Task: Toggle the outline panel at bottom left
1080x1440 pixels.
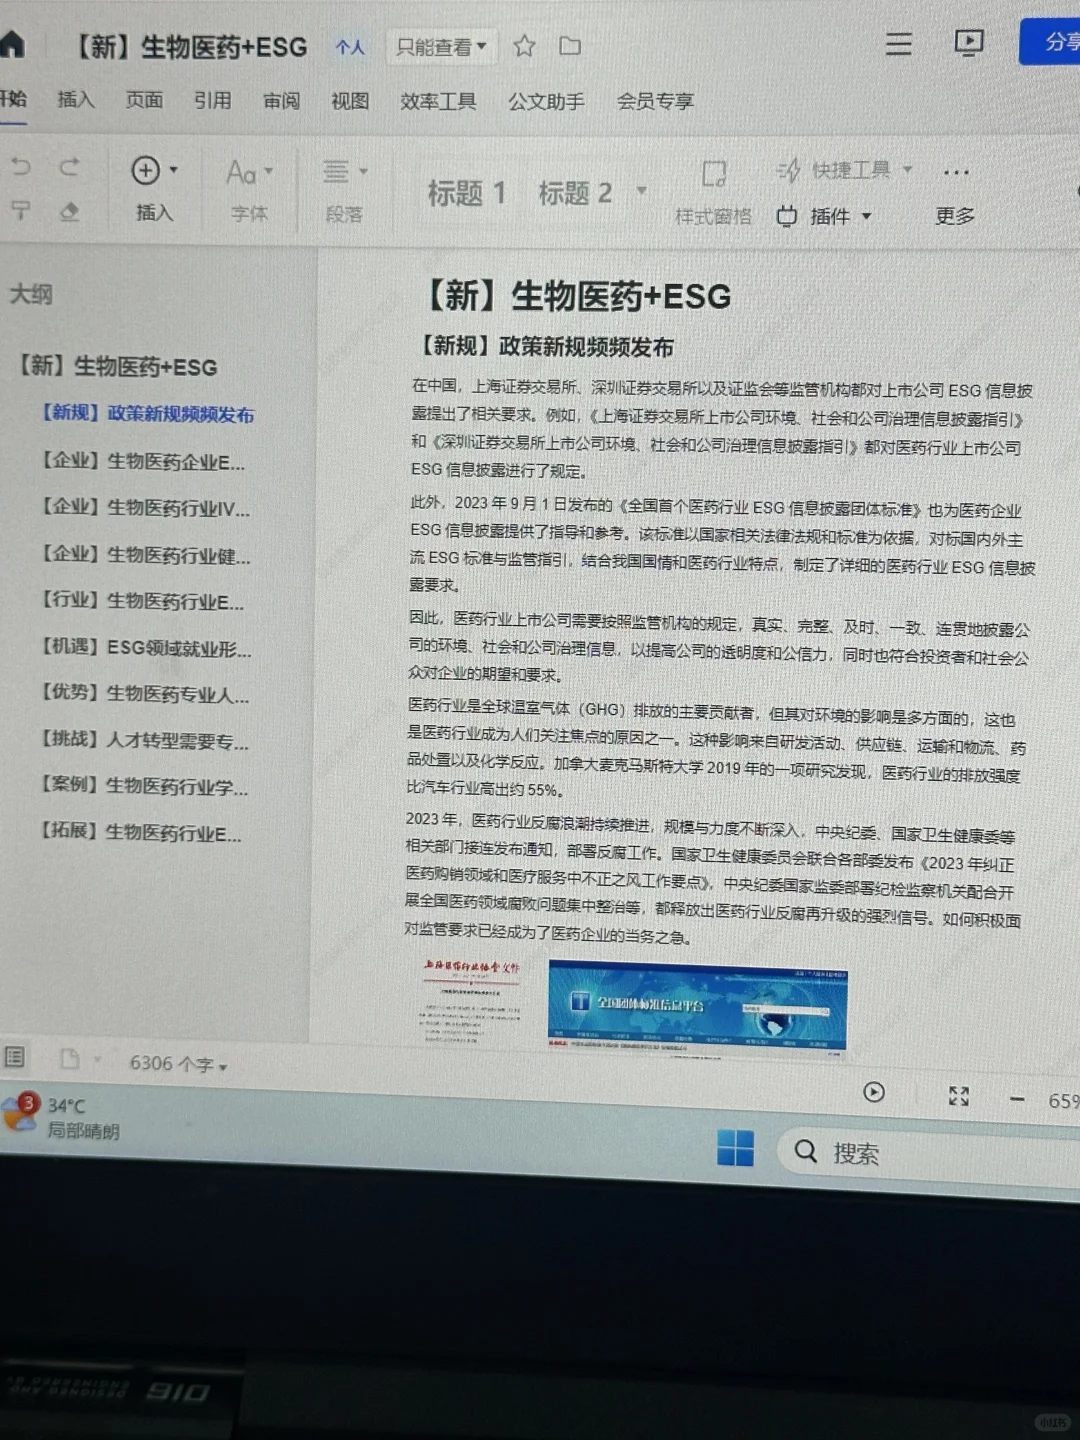Action: pyautogui.click(x=15, y=1057)
